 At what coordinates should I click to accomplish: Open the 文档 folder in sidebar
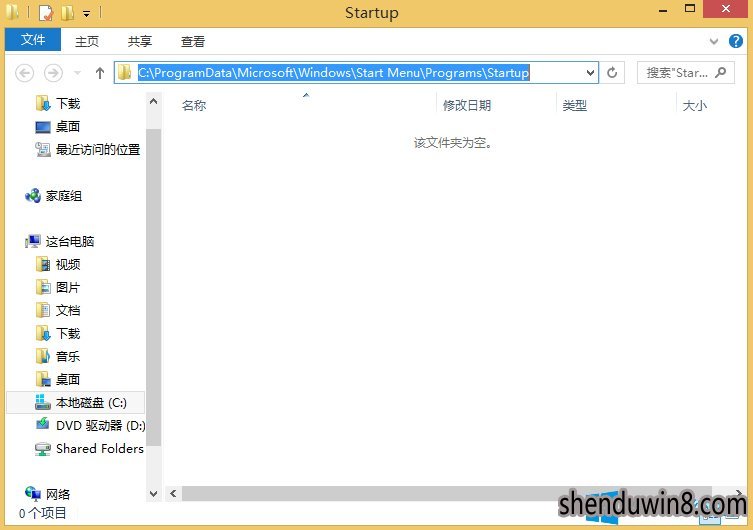(68, 311)
